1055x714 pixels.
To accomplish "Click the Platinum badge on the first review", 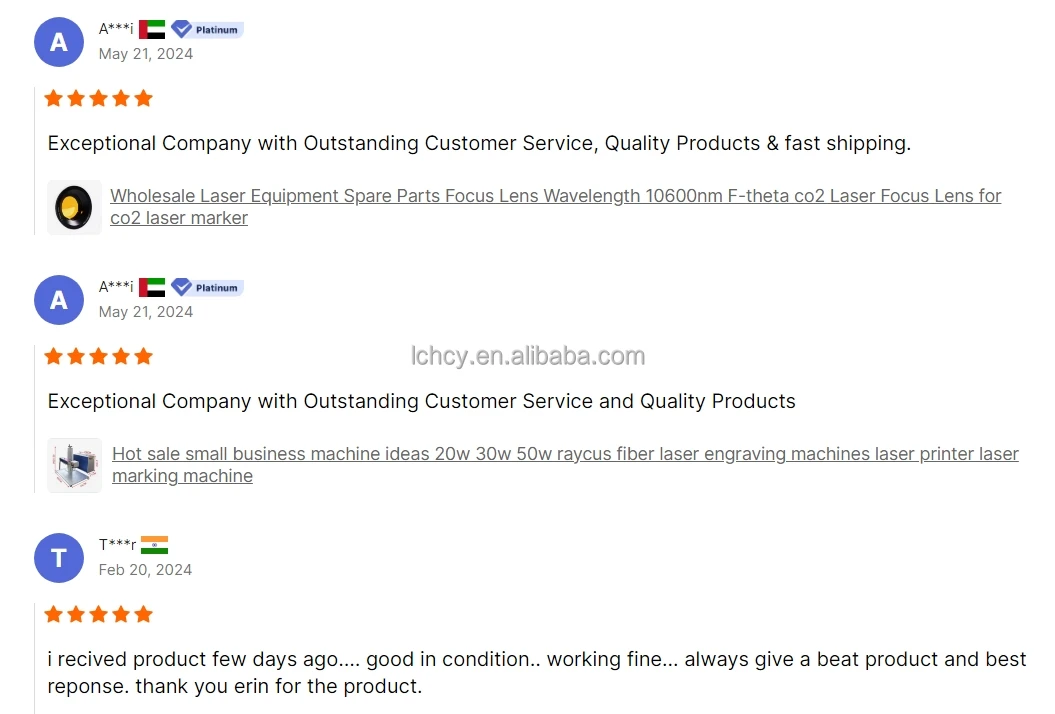I will pyautogui.click(x=207, y=29).
